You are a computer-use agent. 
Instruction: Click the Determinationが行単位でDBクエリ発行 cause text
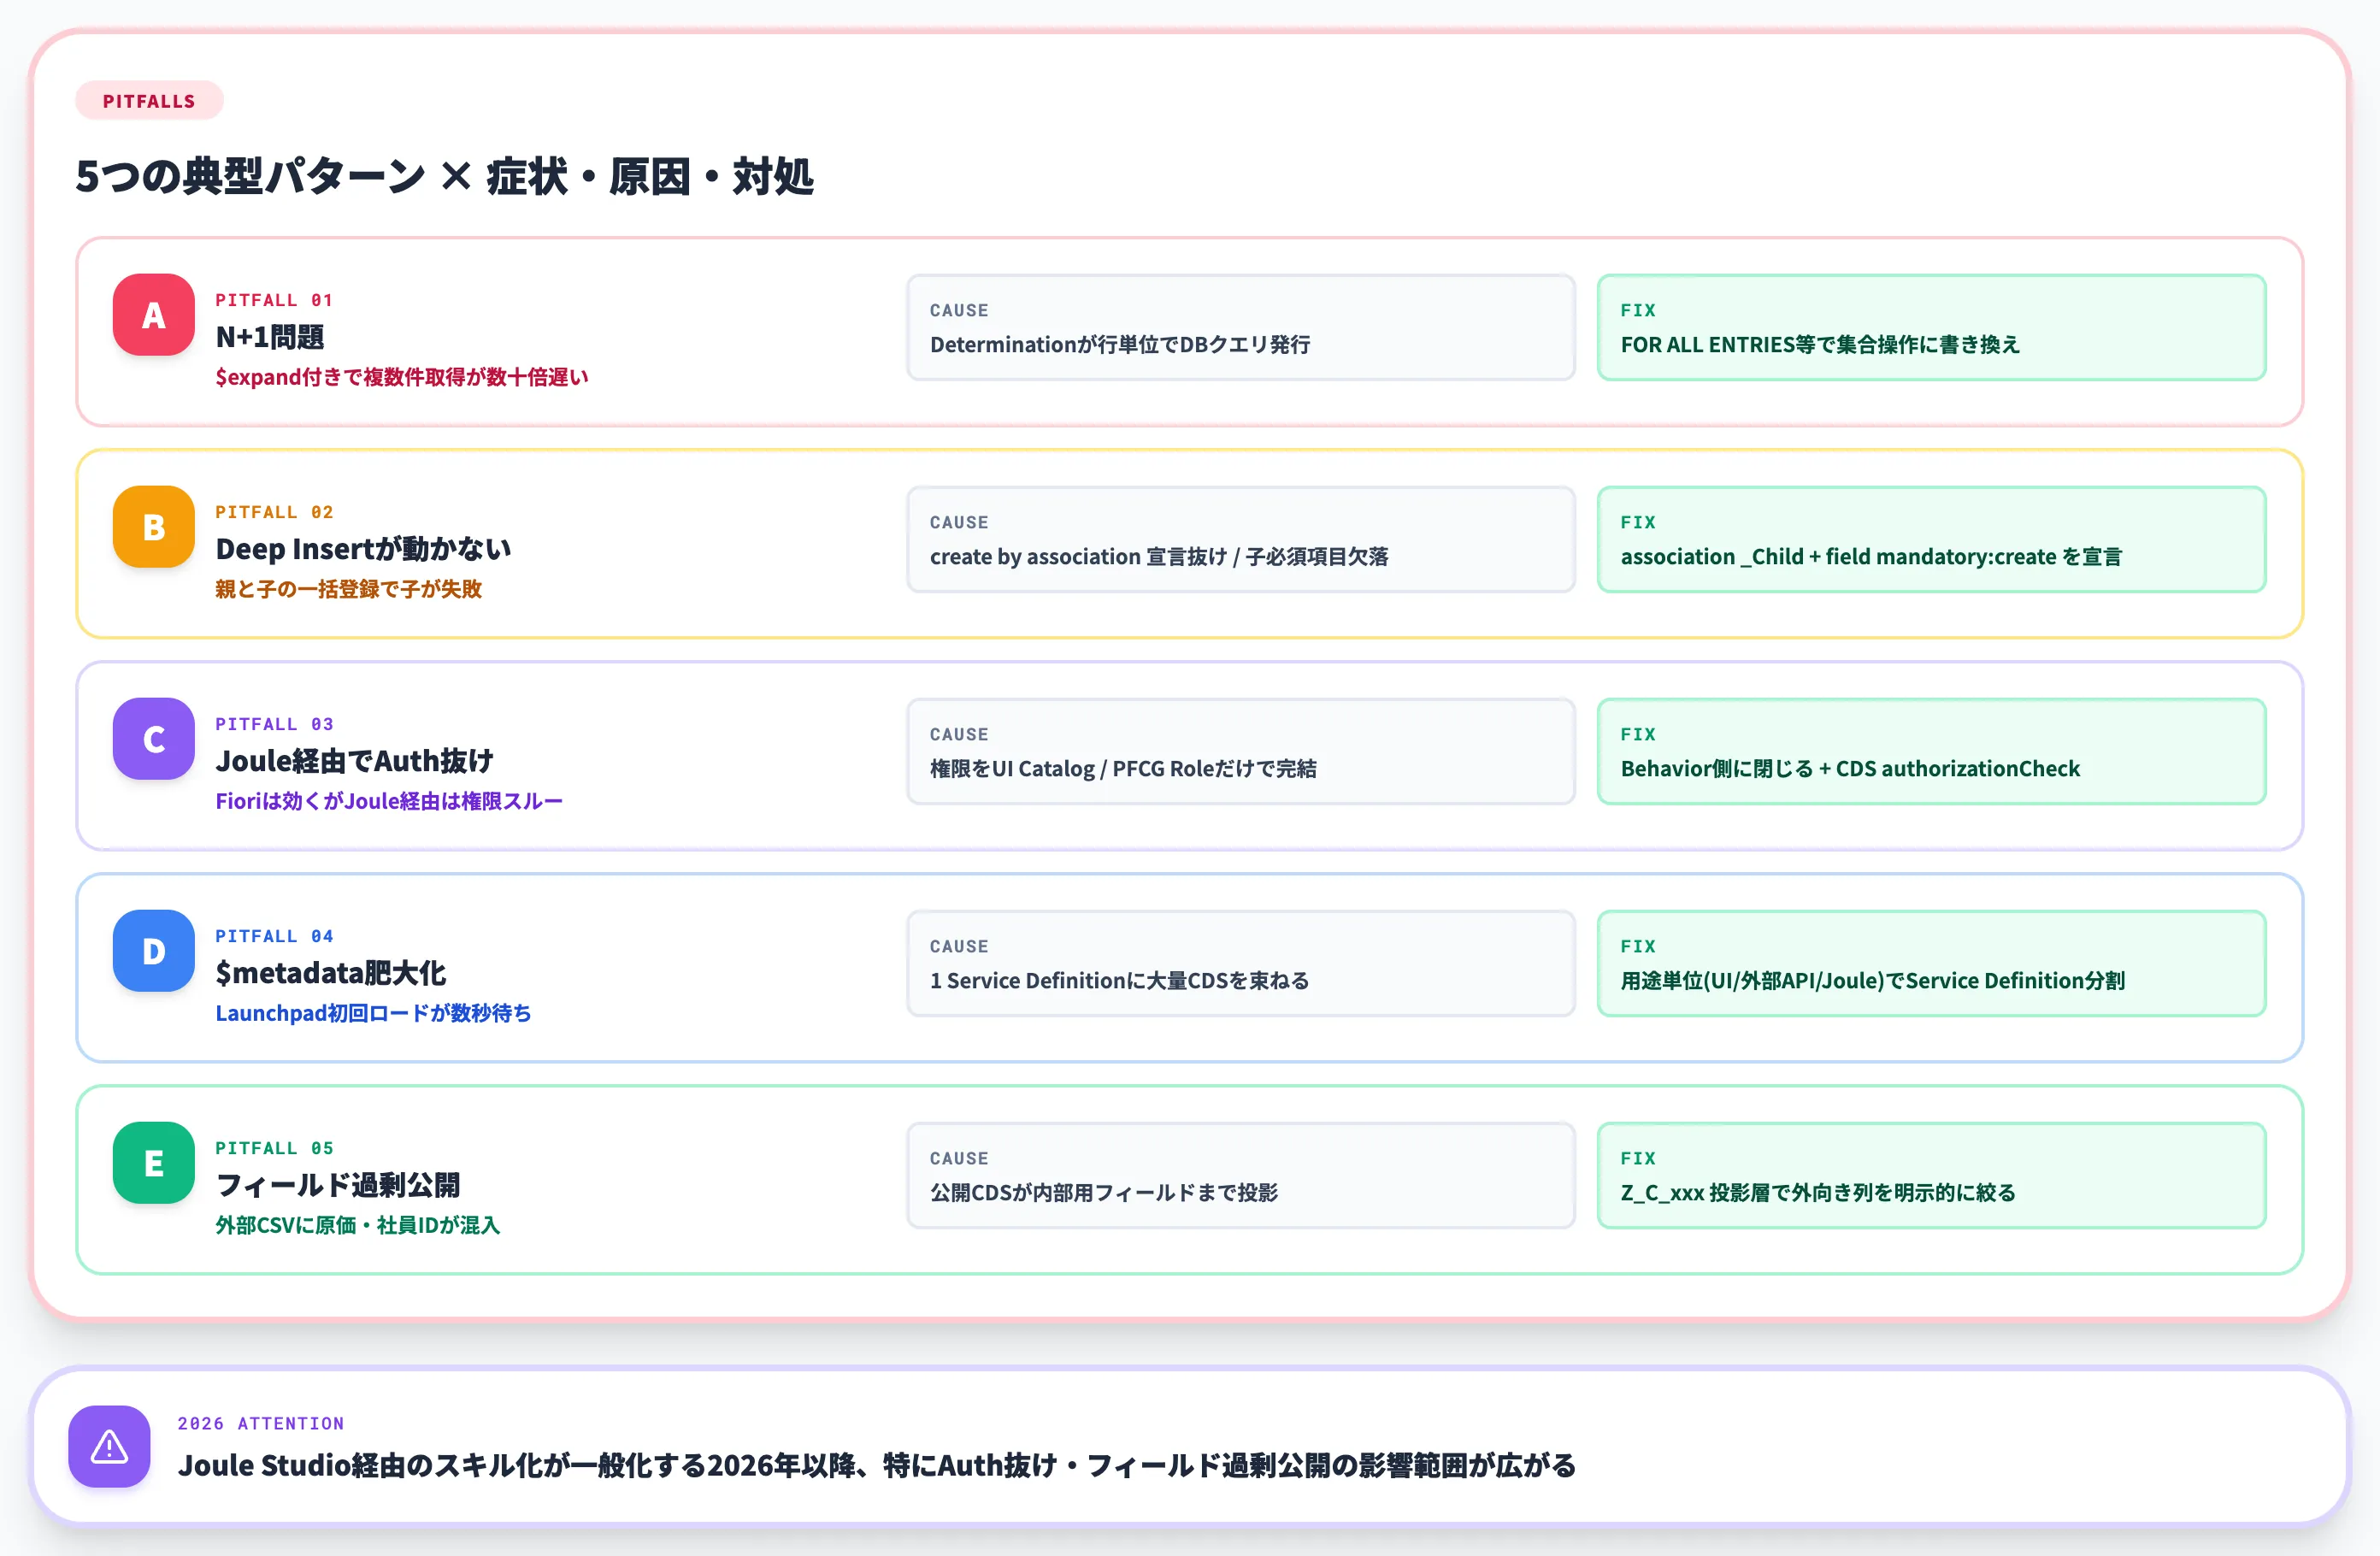point(1120,344)
